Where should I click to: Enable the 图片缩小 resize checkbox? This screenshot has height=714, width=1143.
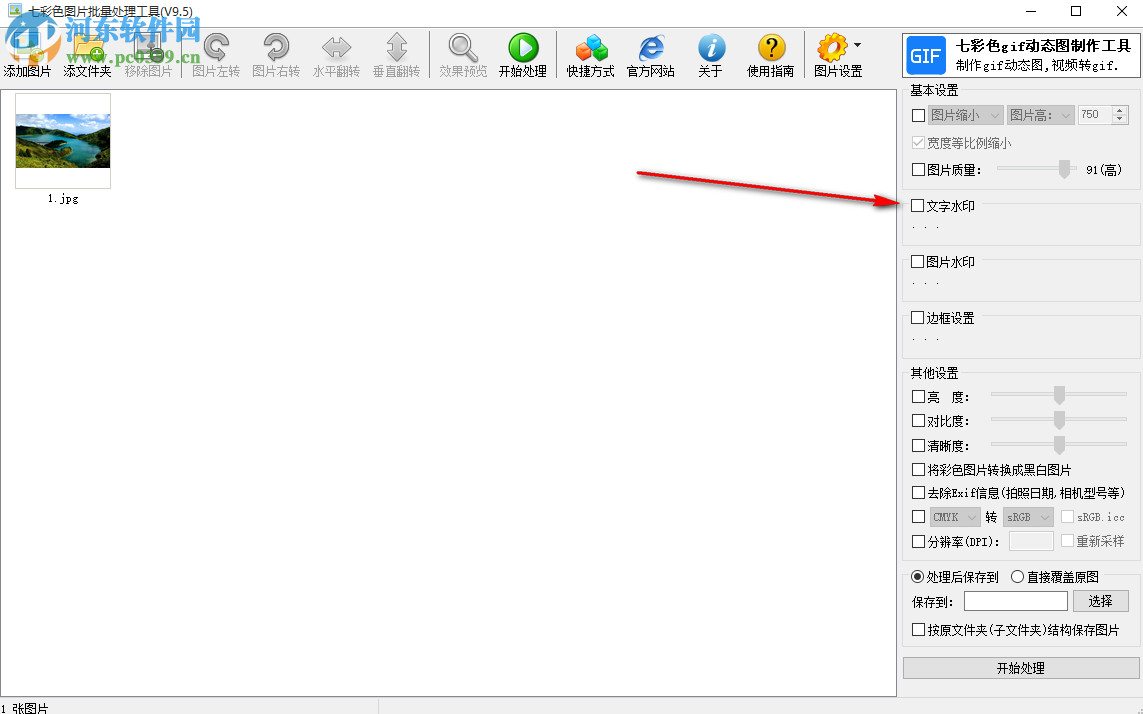(918, 115)
